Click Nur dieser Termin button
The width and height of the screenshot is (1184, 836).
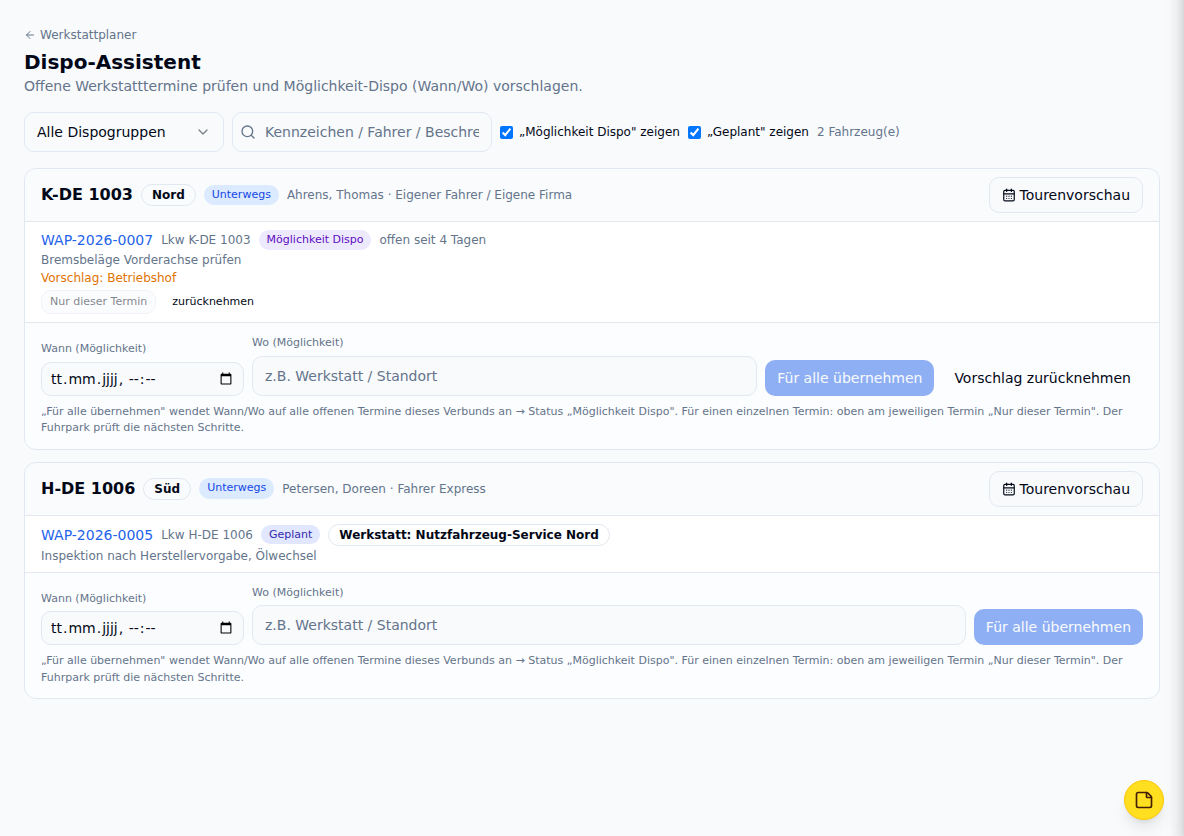[x=98, y=301]
